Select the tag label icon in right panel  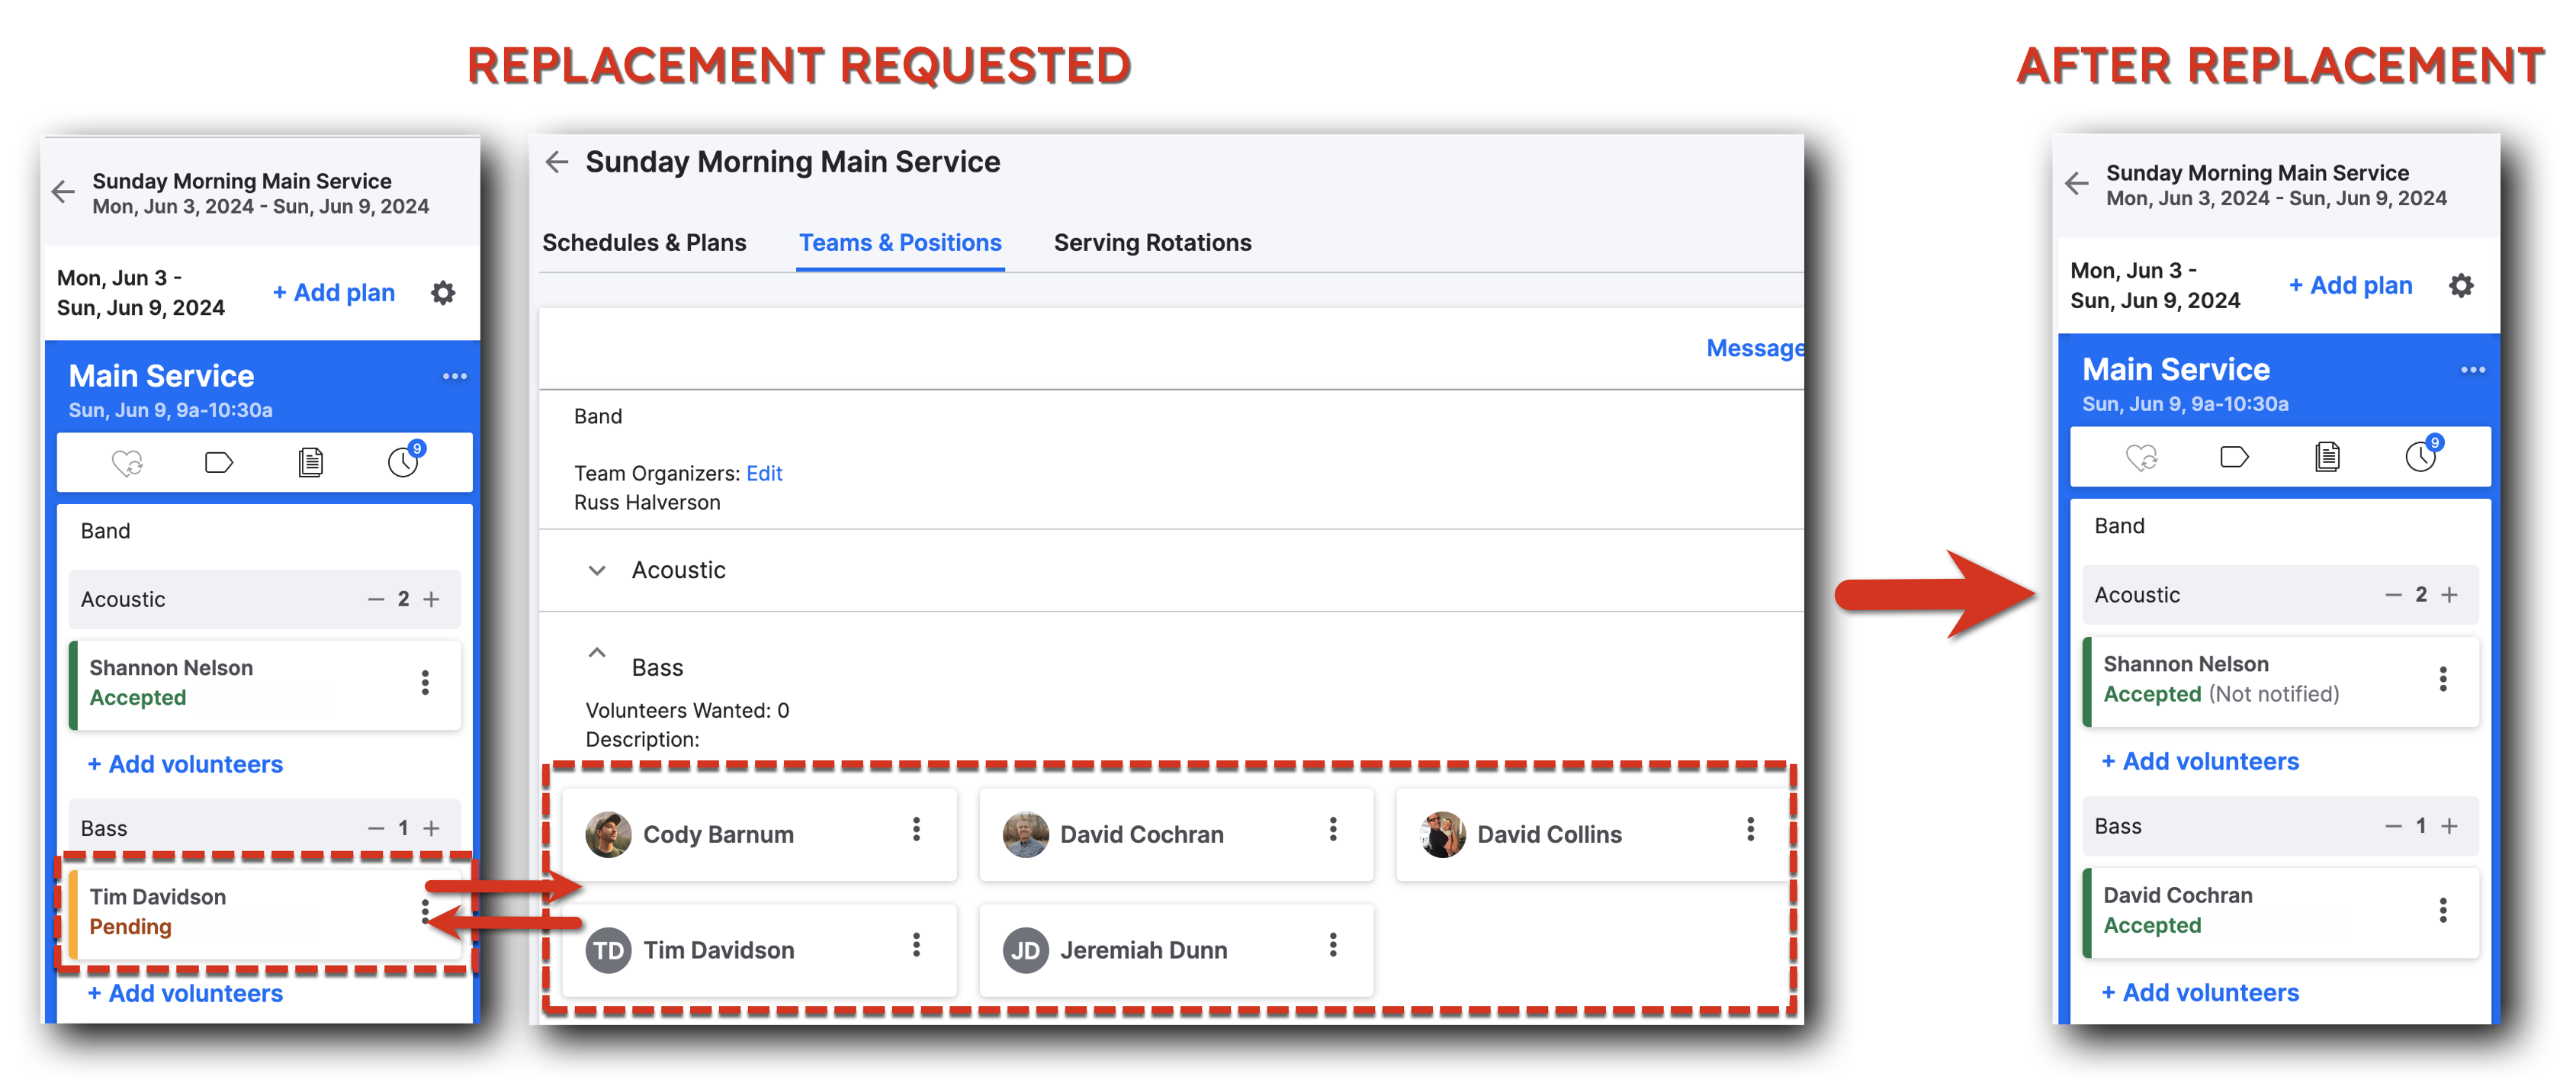pos(2234,457)
